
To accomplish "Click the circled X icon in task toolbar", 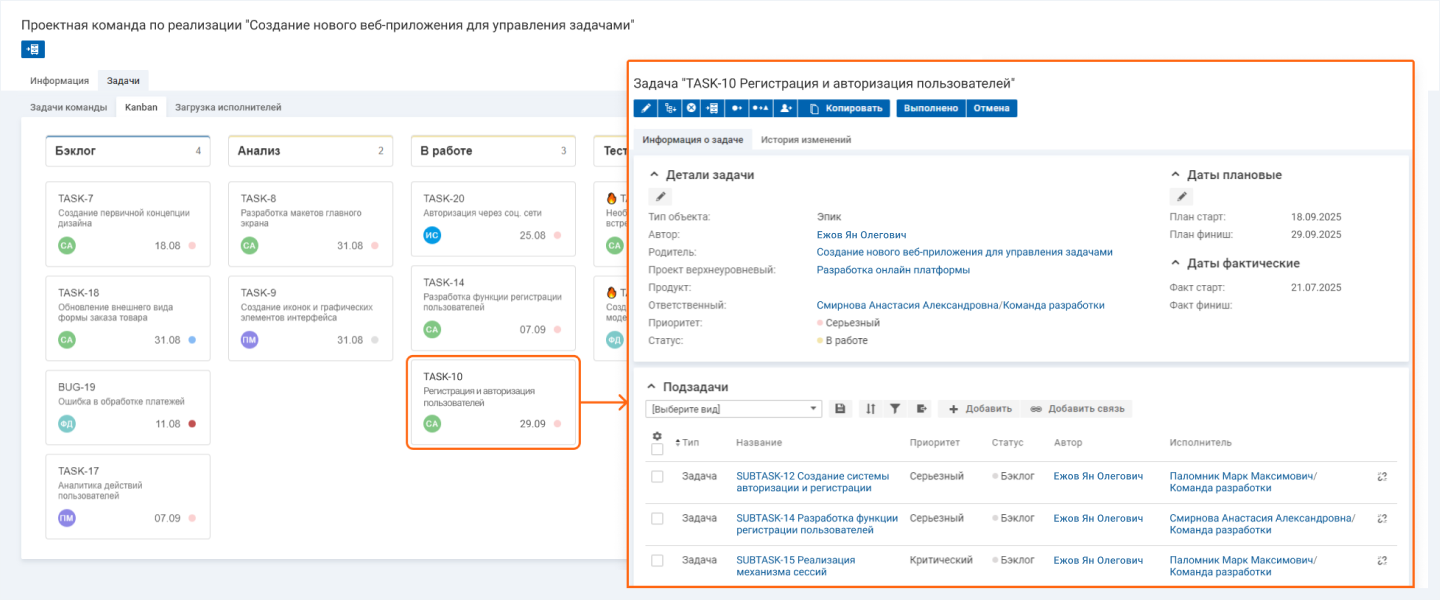I will click(x=691, y=108).
